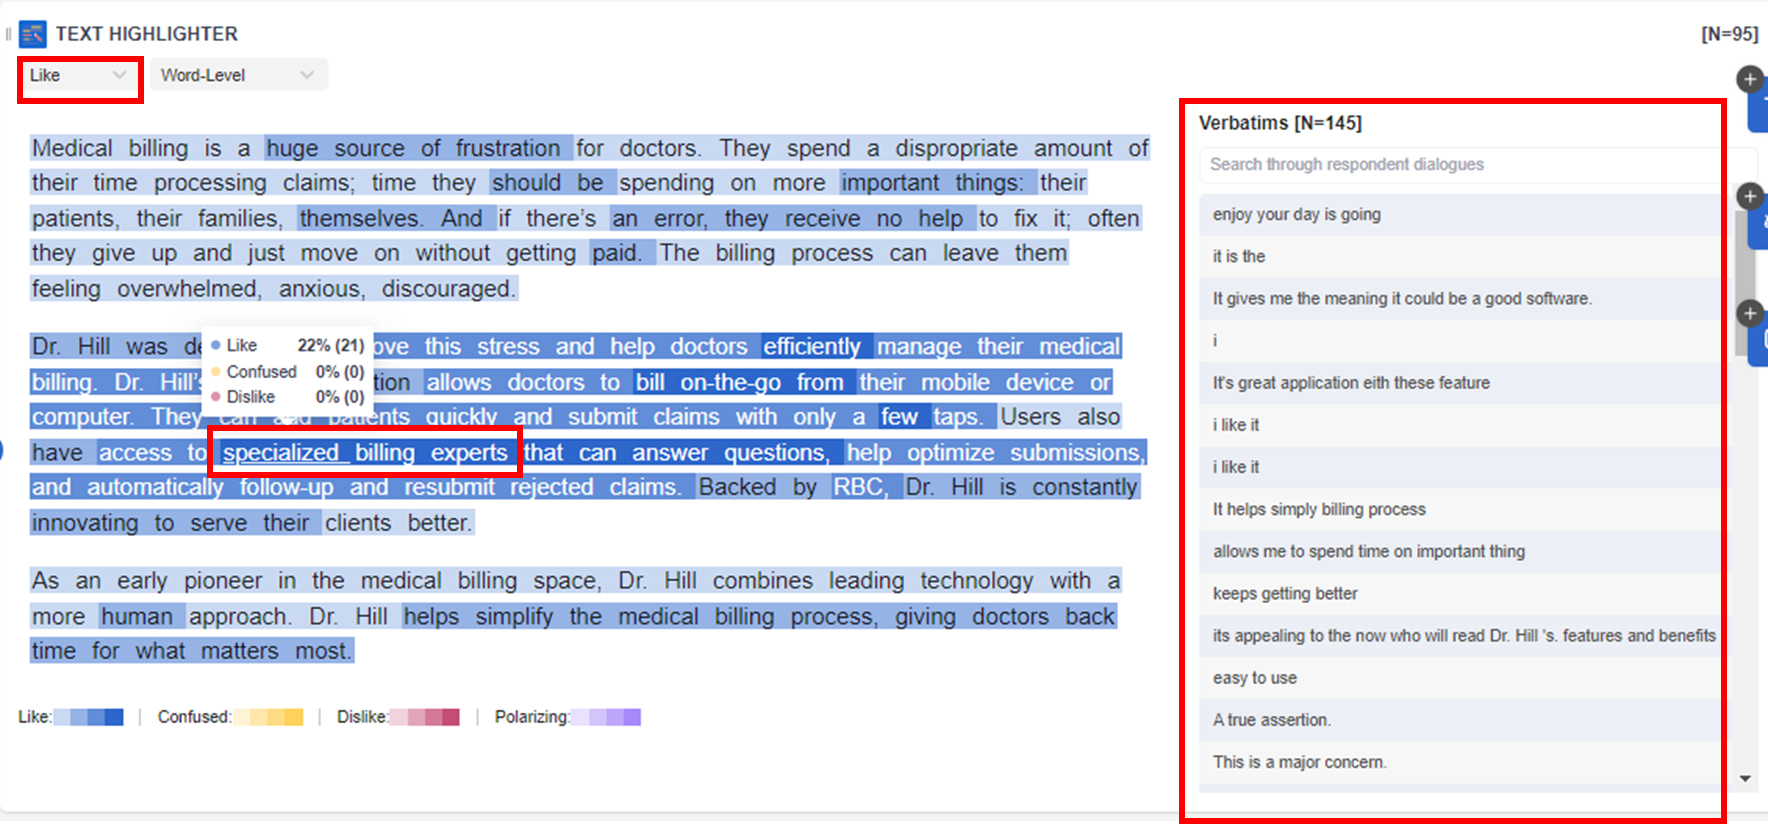
Task: Click phrase 'helps simplify the medical billing process'
Action: coord(640,616)
